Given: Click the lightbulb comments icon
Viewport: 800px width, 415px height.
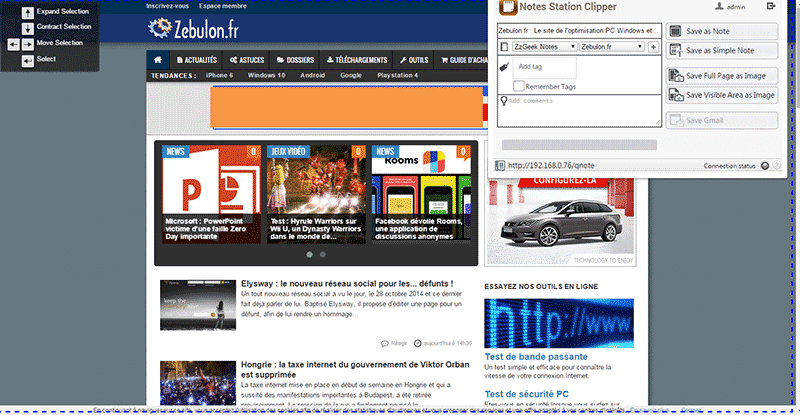Looking at the screenshot, I should pyautogui.click(x=504, y=101).
